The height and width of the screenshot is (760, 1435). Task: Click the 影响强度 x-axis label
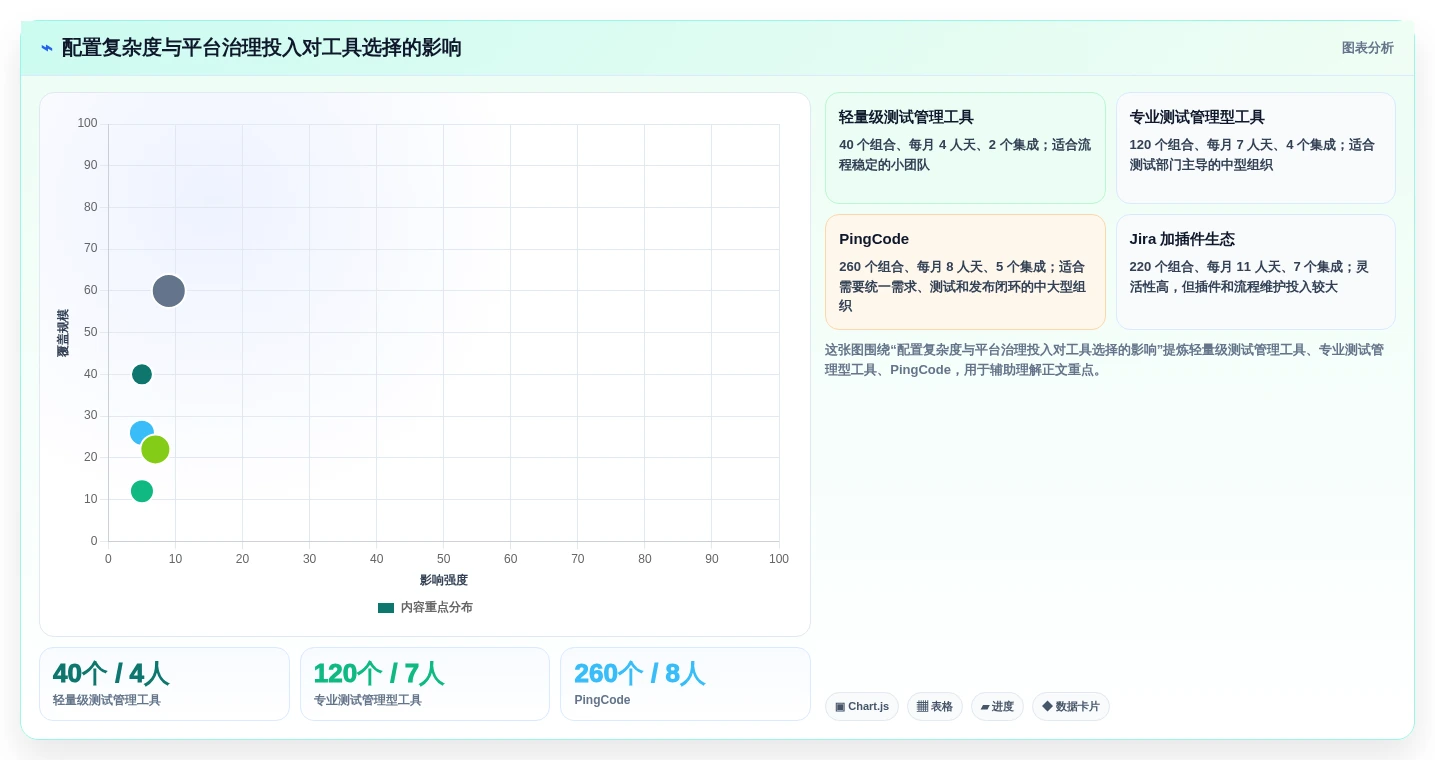[444, 580]
